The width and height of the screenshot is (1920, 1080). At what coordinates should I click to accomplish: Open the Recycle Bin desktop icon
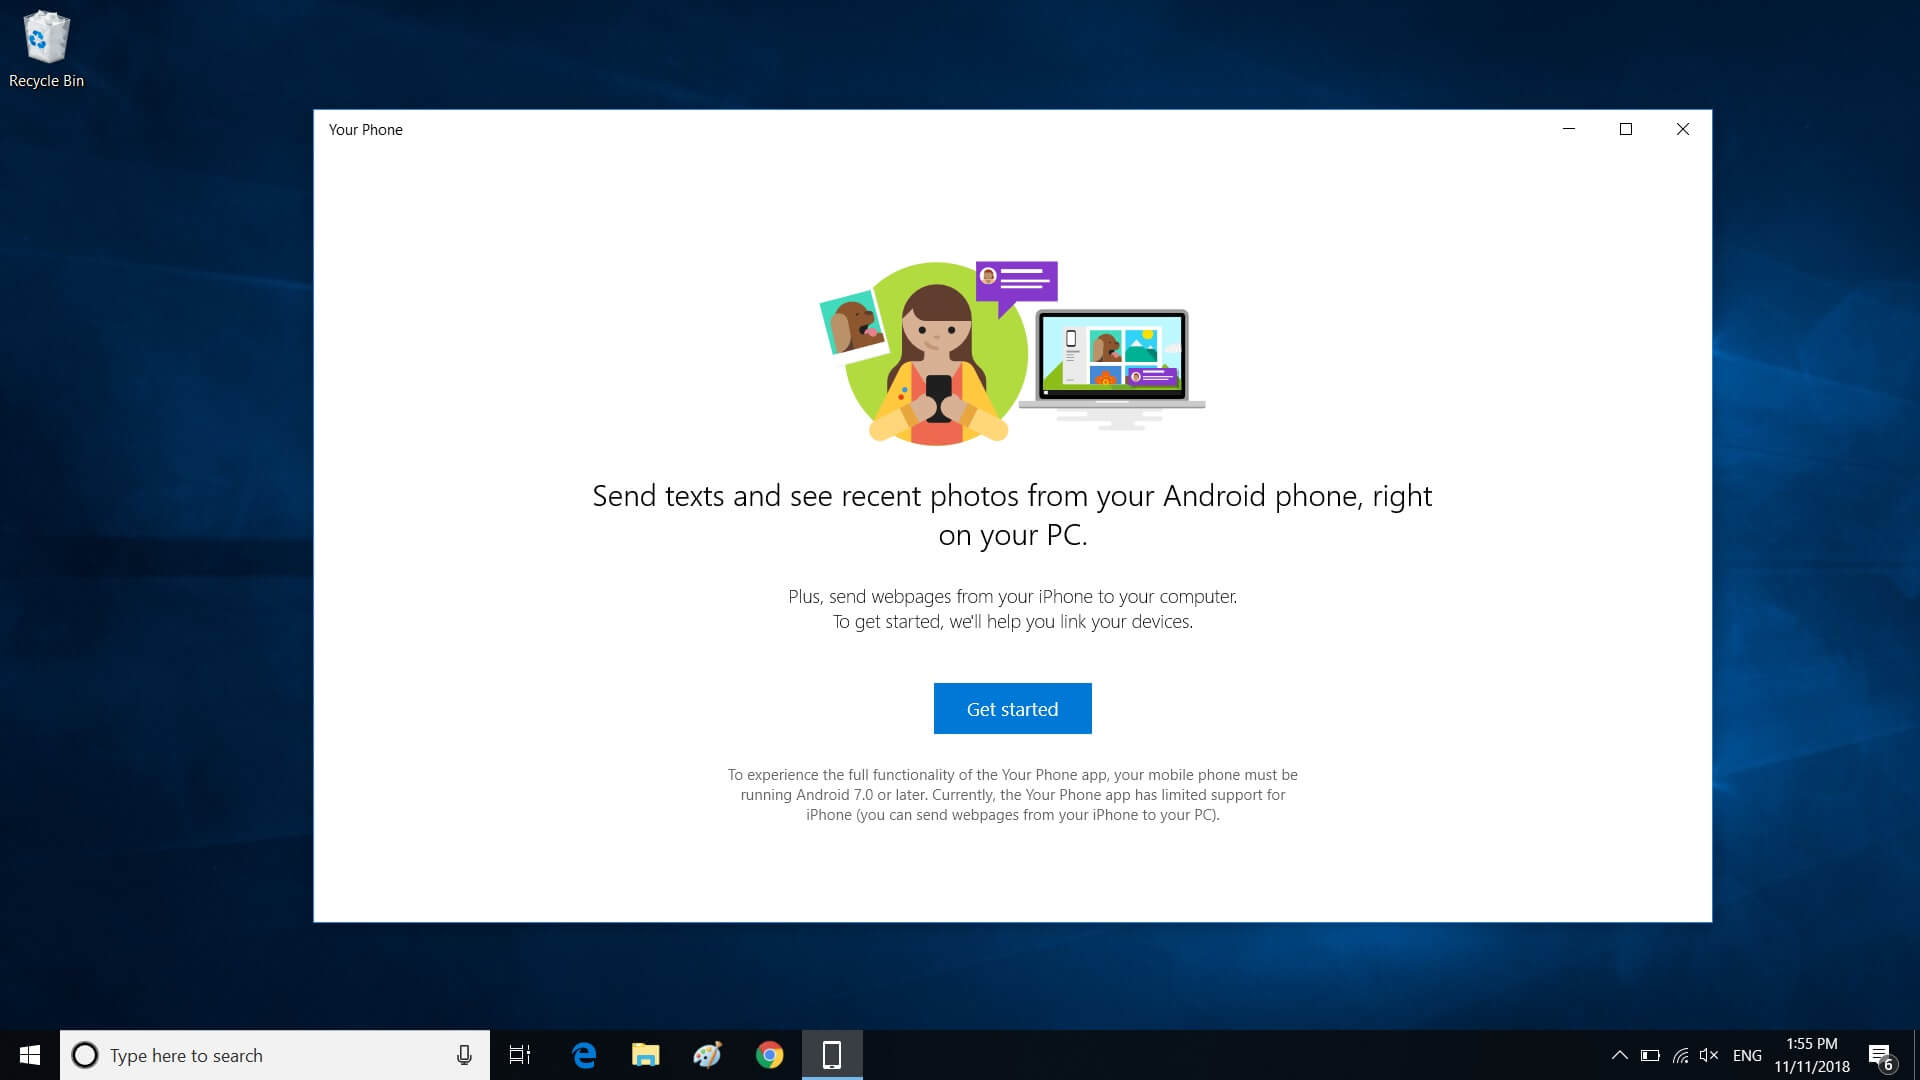pyautogui.click(x=46, y=50)
